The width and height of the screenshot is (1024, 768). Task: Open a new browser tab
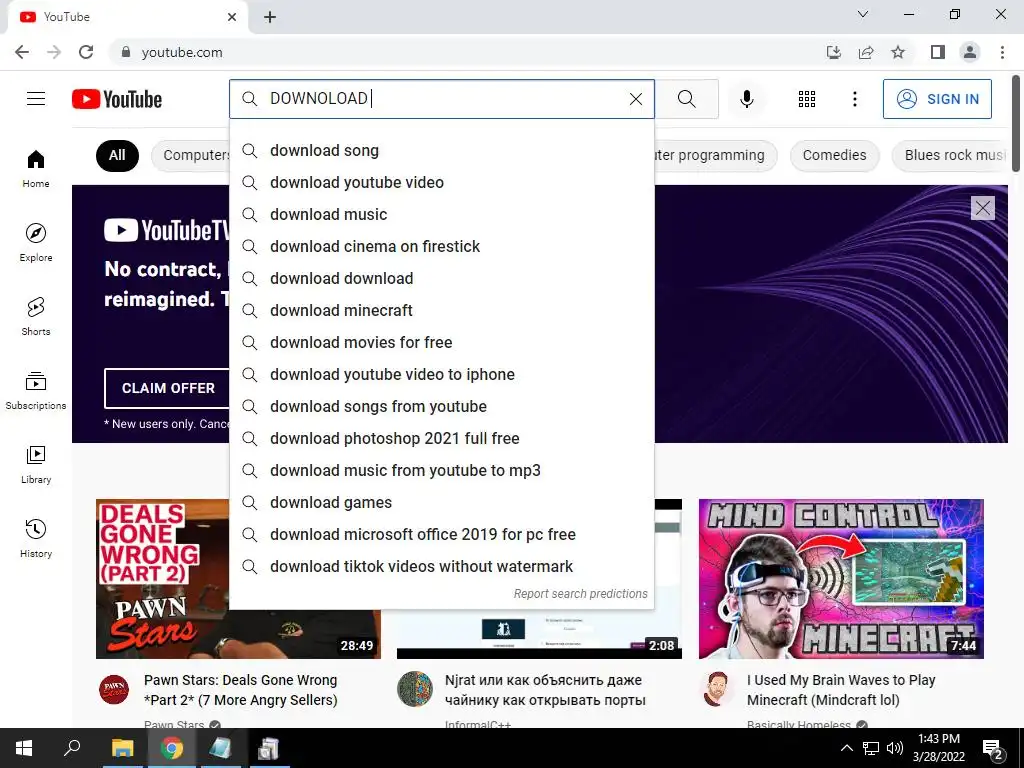coord(270,17)
